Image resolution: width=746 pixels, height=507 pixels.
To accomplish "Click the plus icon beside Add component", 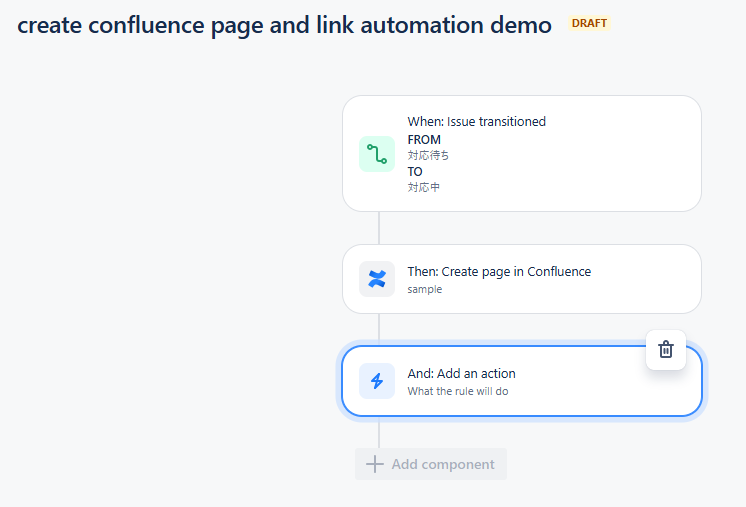I will click(x=374, y=464).
